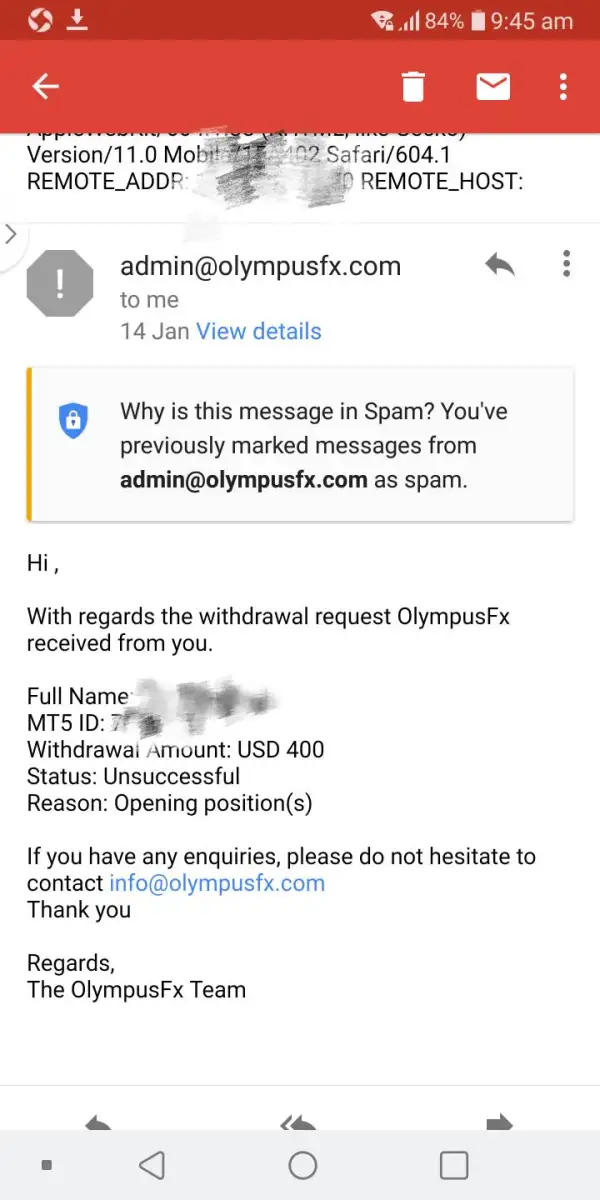
Task: Open the top toolbar overflow menu
Action: point(563,87)
